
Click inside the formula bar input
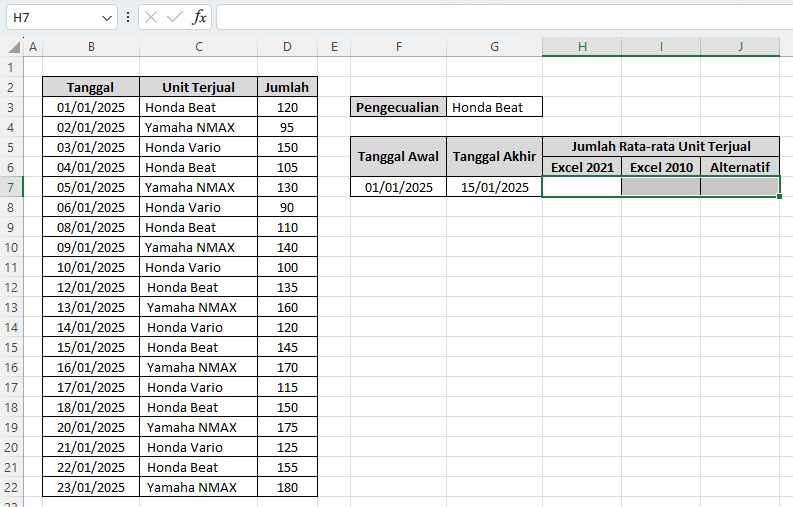[x=500, y=17]
